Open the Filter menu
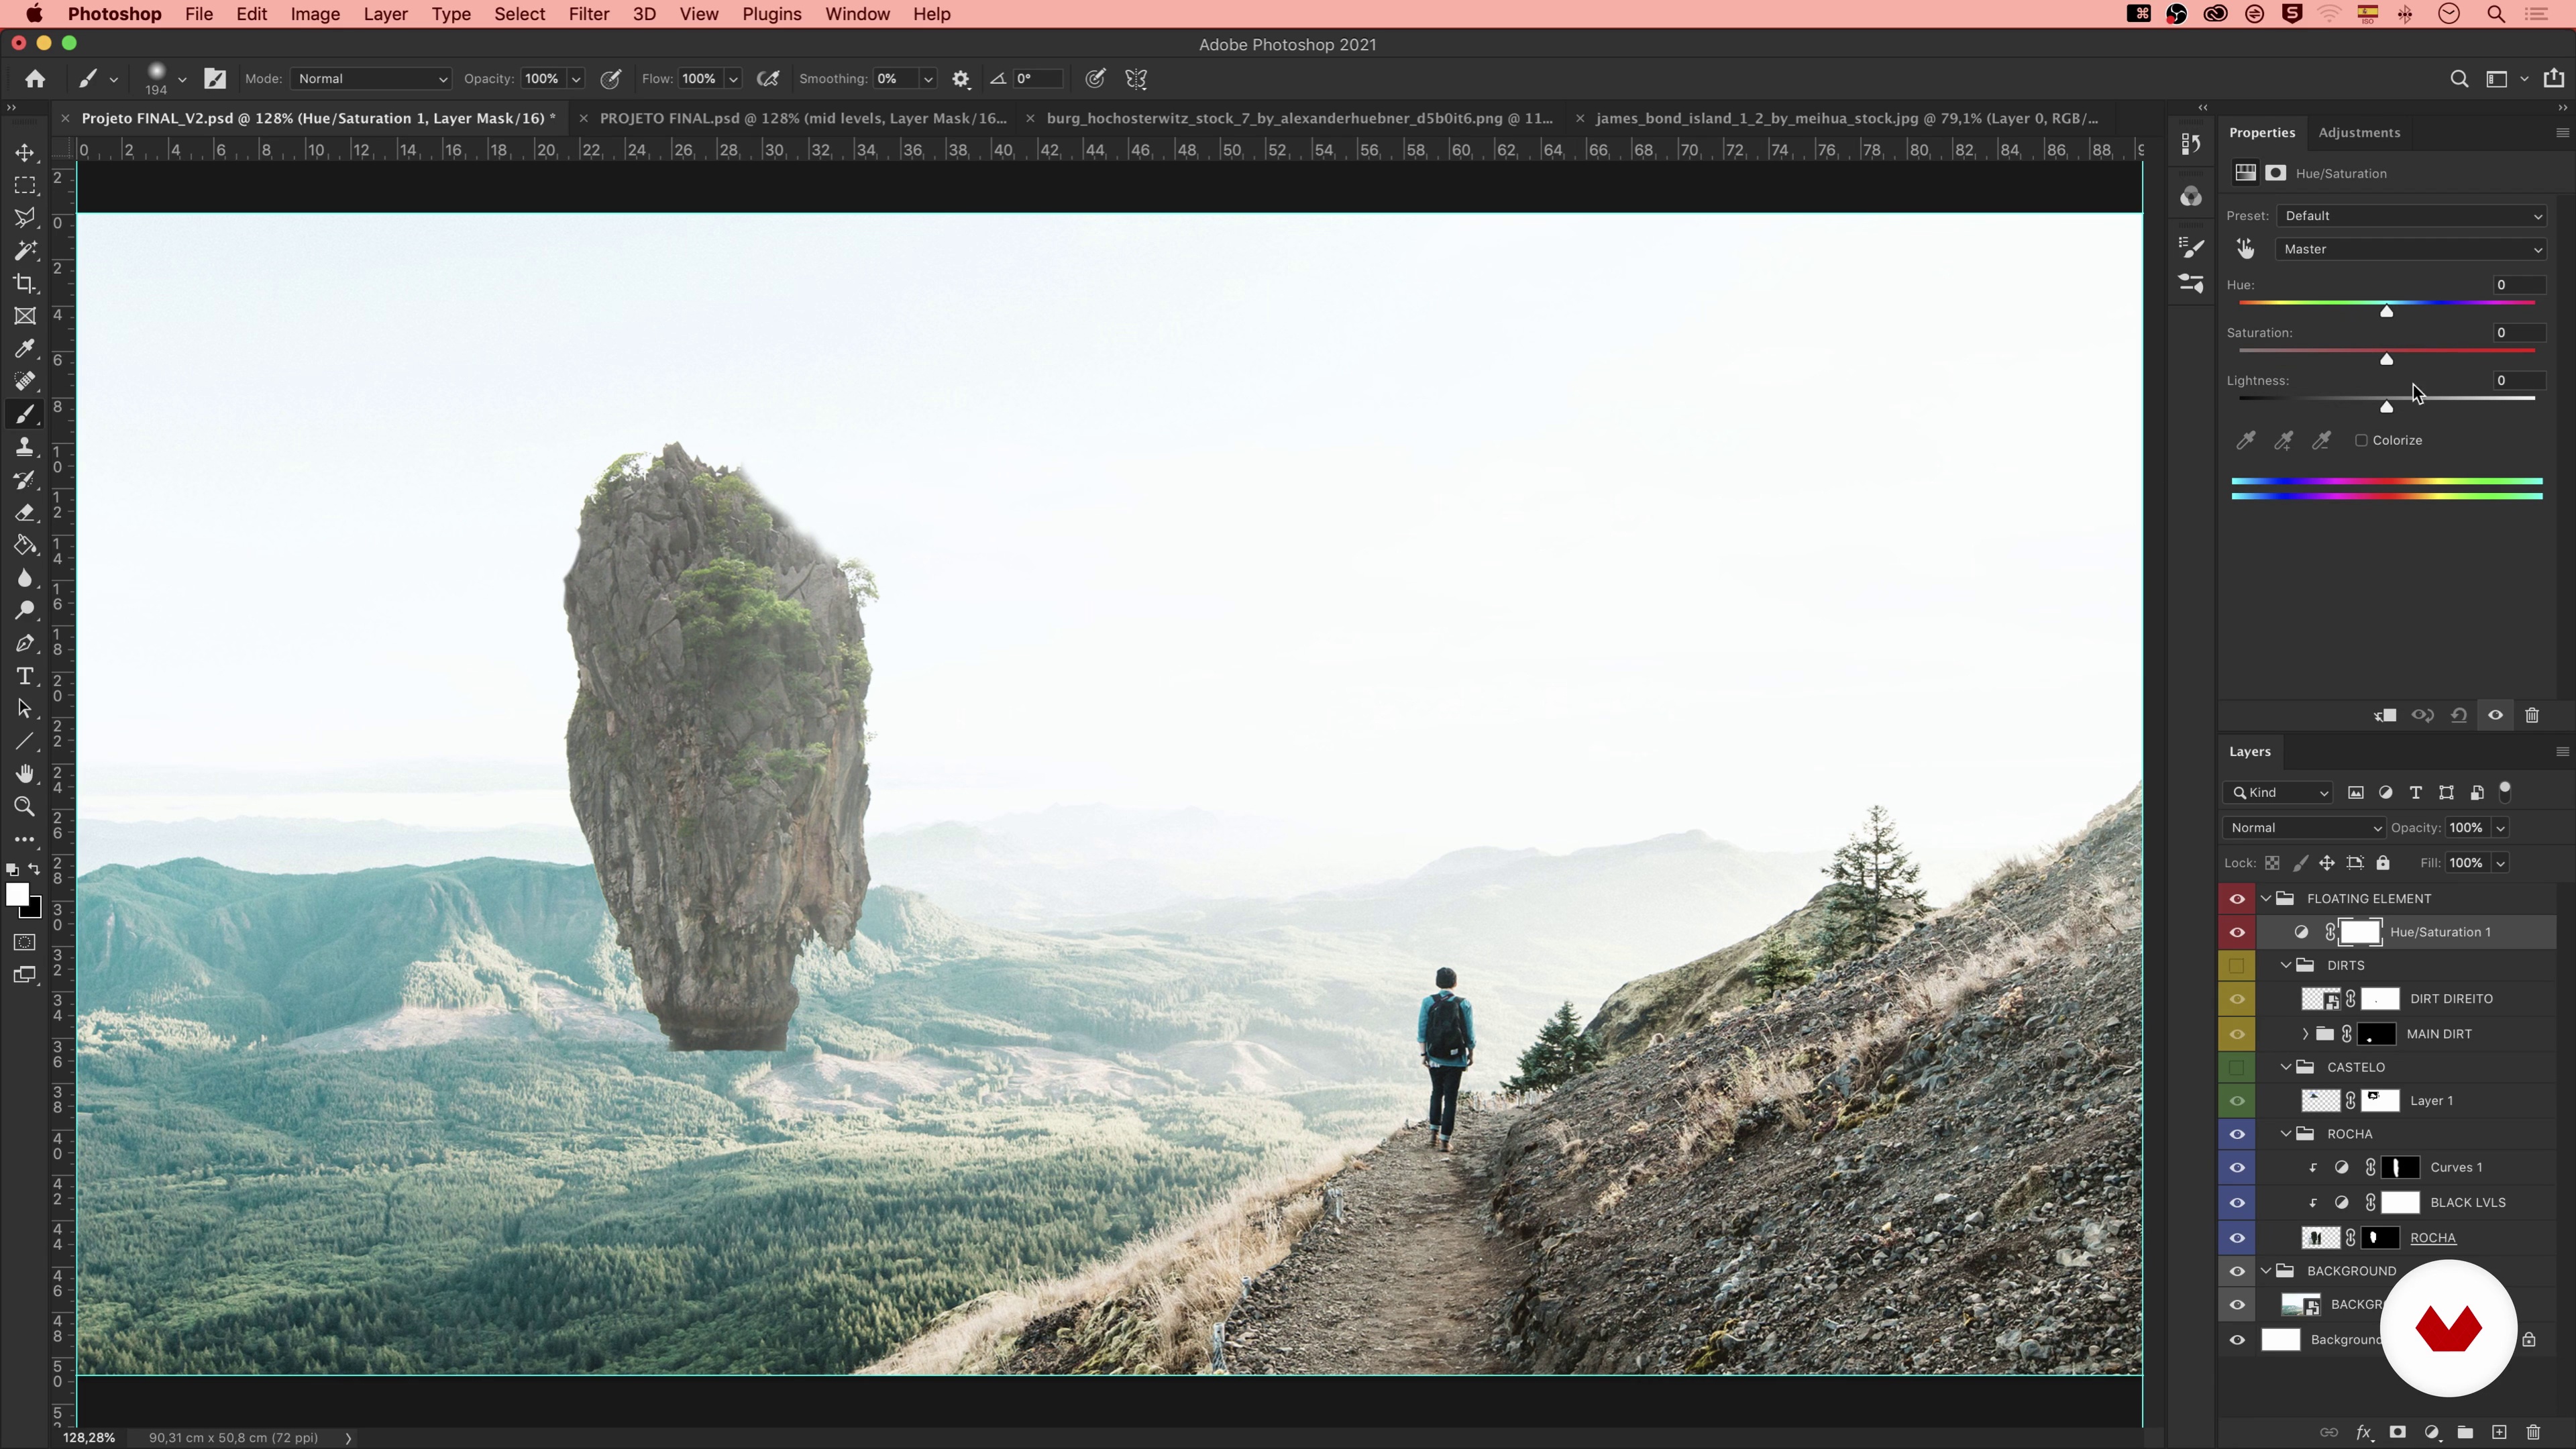2576x1449 pixels. 588,14
